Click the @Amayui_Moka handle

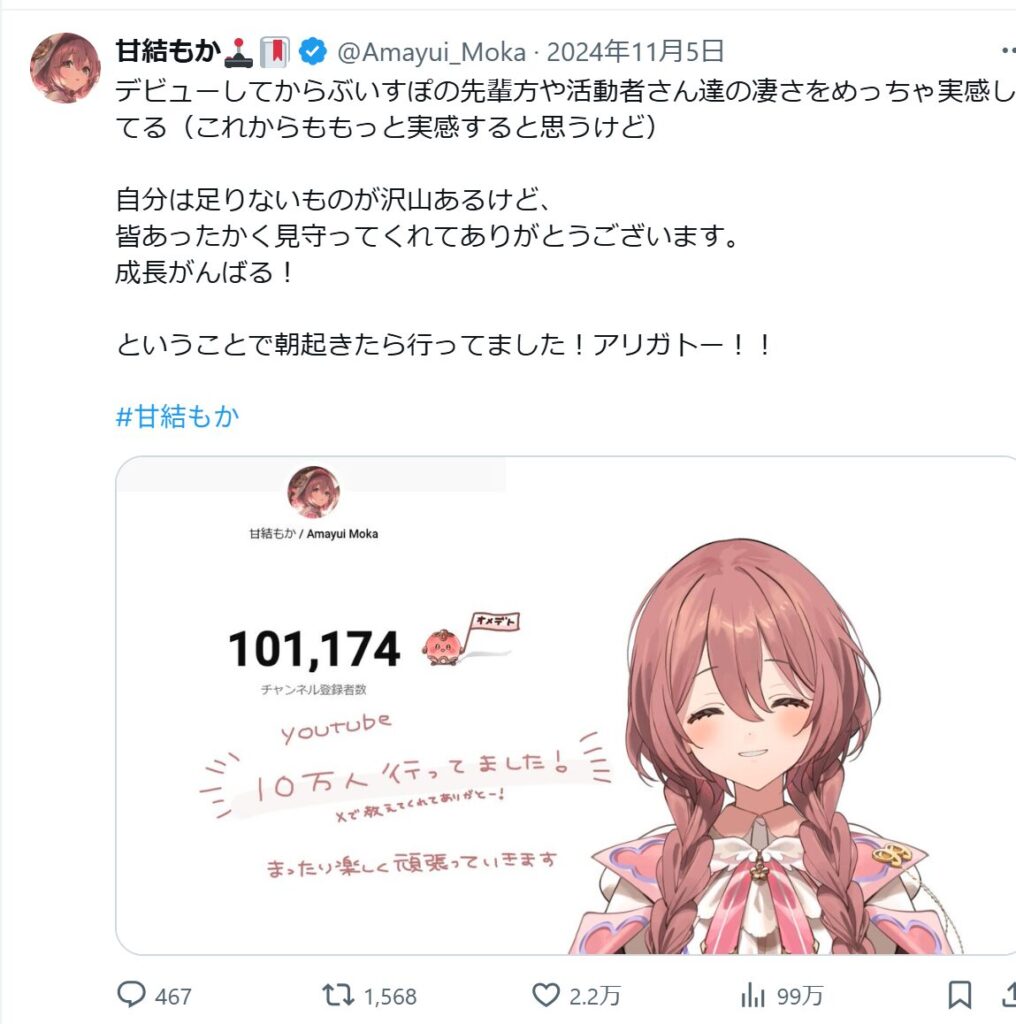click(431, 52)
